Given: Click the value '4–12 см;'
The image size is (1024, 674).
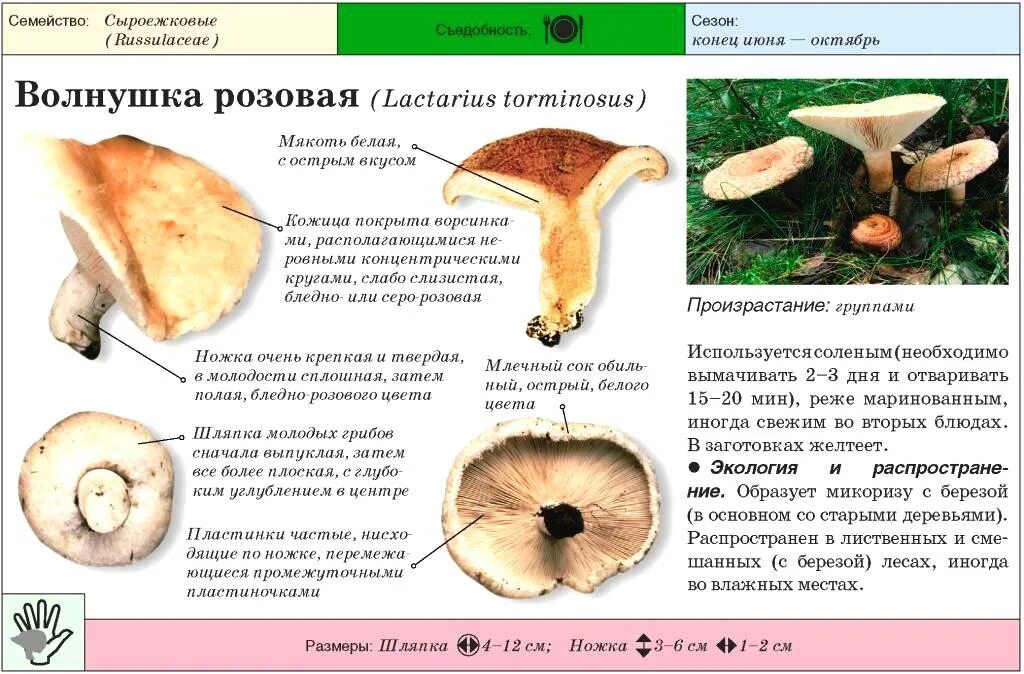Looking at the screenshot, I should tap(516, 646).
